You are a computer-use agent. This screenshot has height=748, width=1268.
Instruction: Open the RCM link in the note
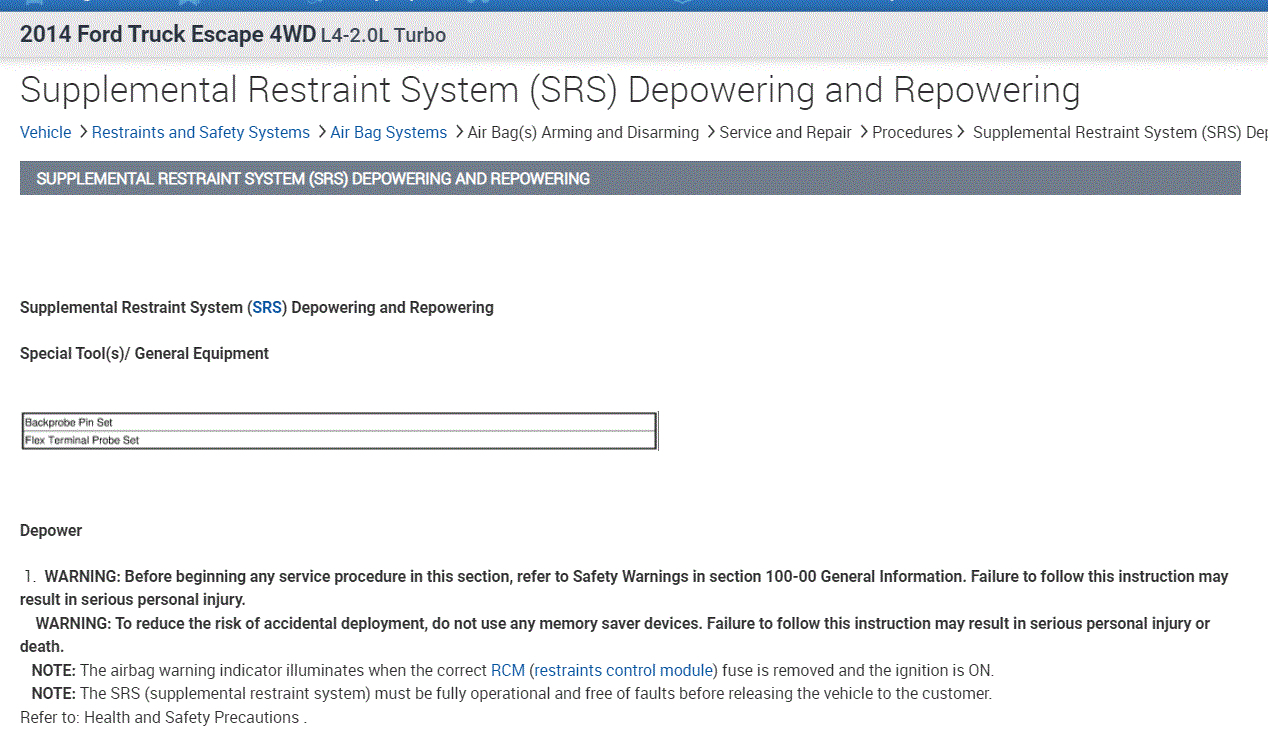click(x=508, y=670)
